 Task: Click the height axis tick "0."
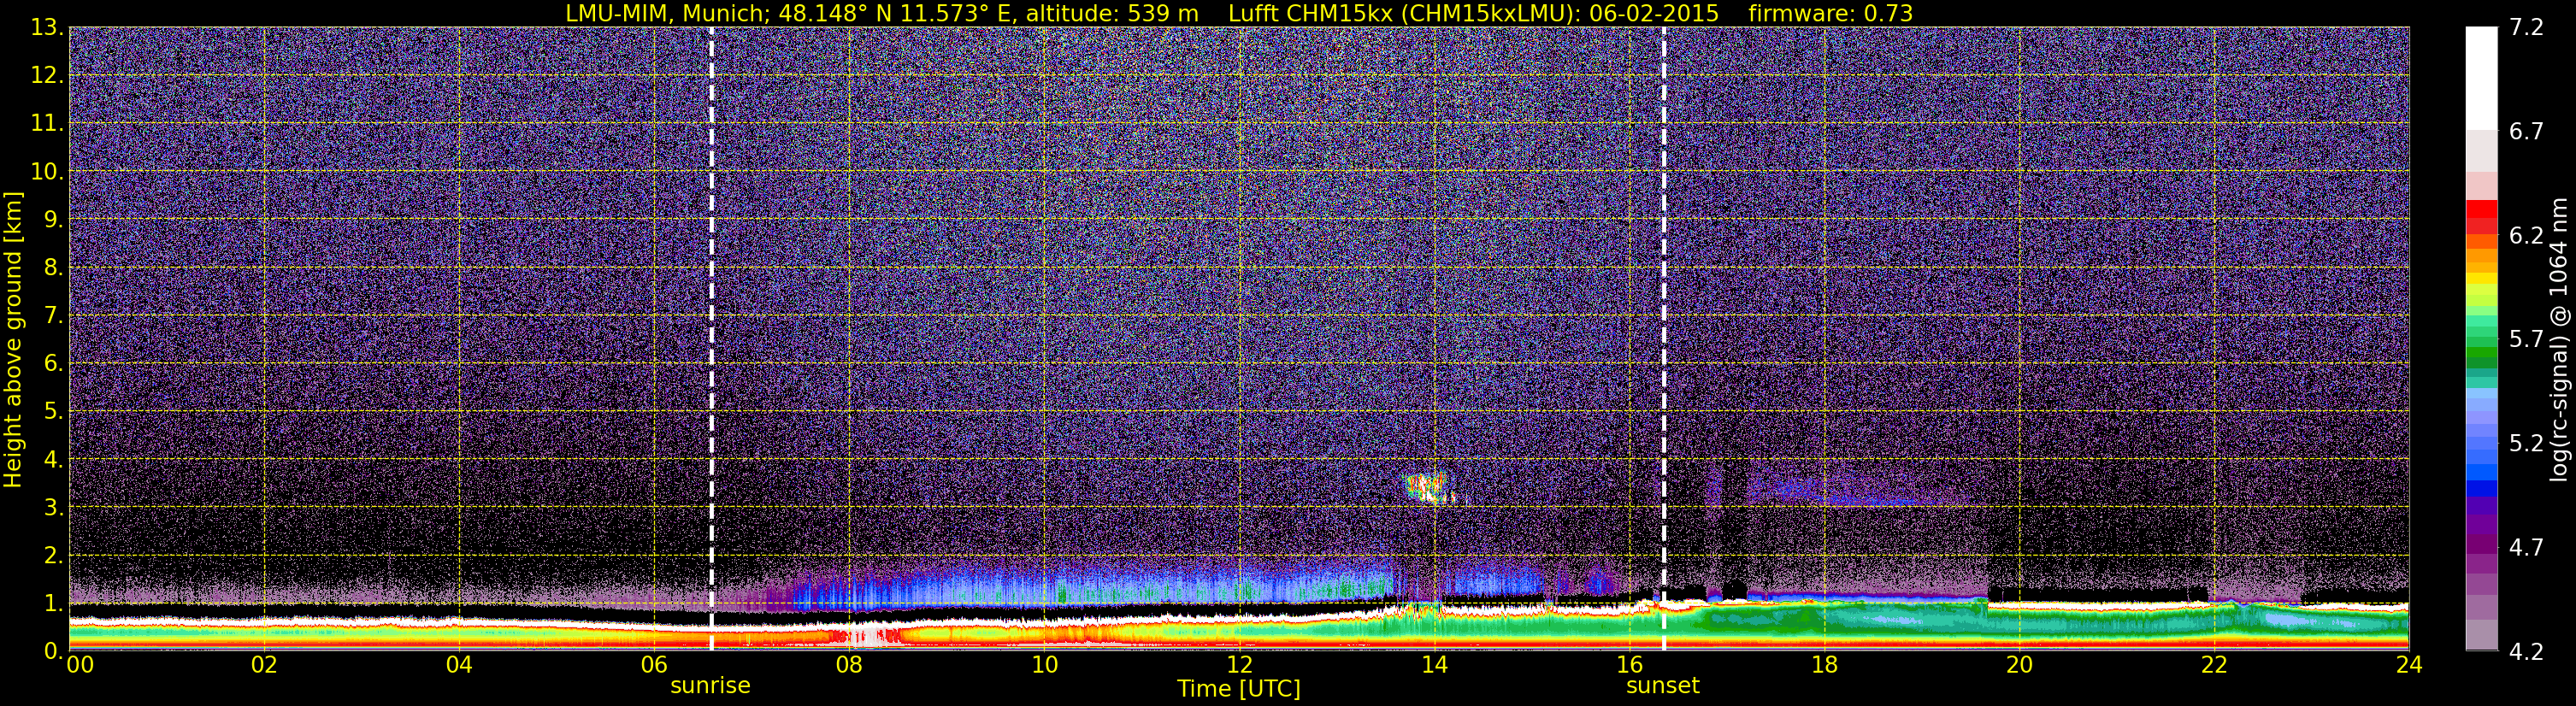(53, 650)
